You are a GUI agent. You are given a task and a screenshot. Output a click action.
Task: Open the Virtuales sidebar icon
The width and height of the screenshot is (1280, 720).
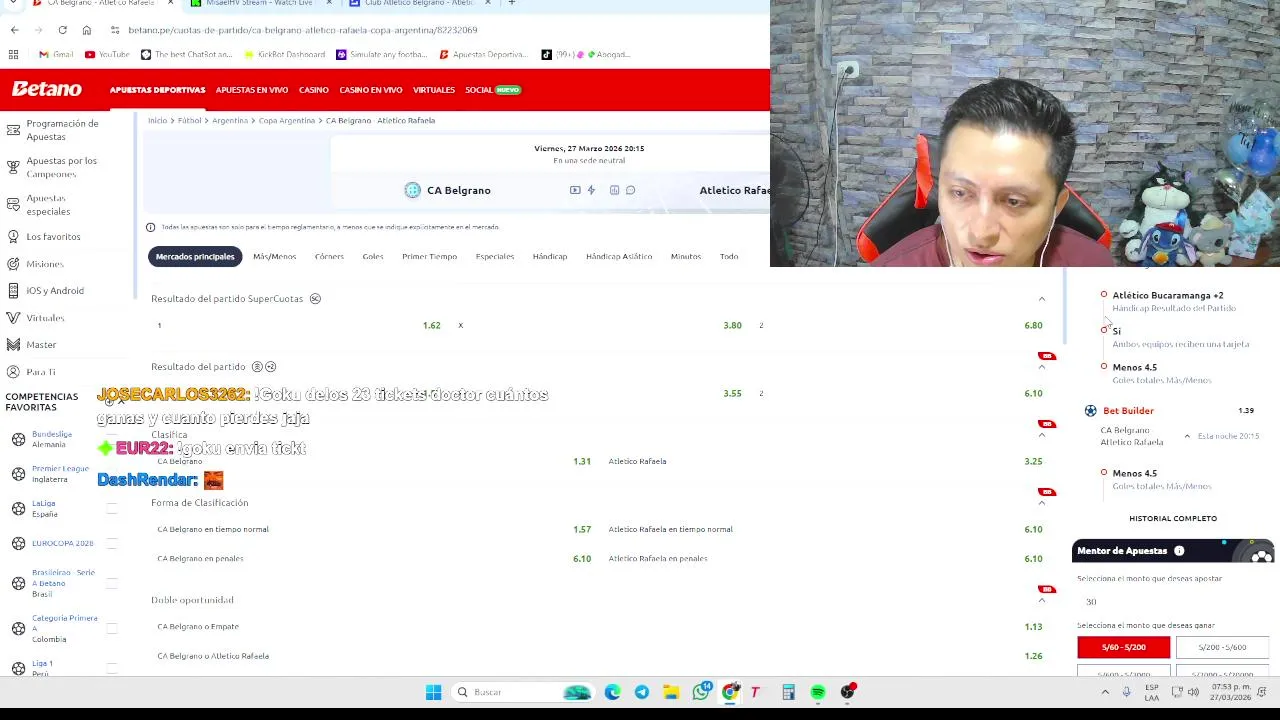[x=13, y=318]
